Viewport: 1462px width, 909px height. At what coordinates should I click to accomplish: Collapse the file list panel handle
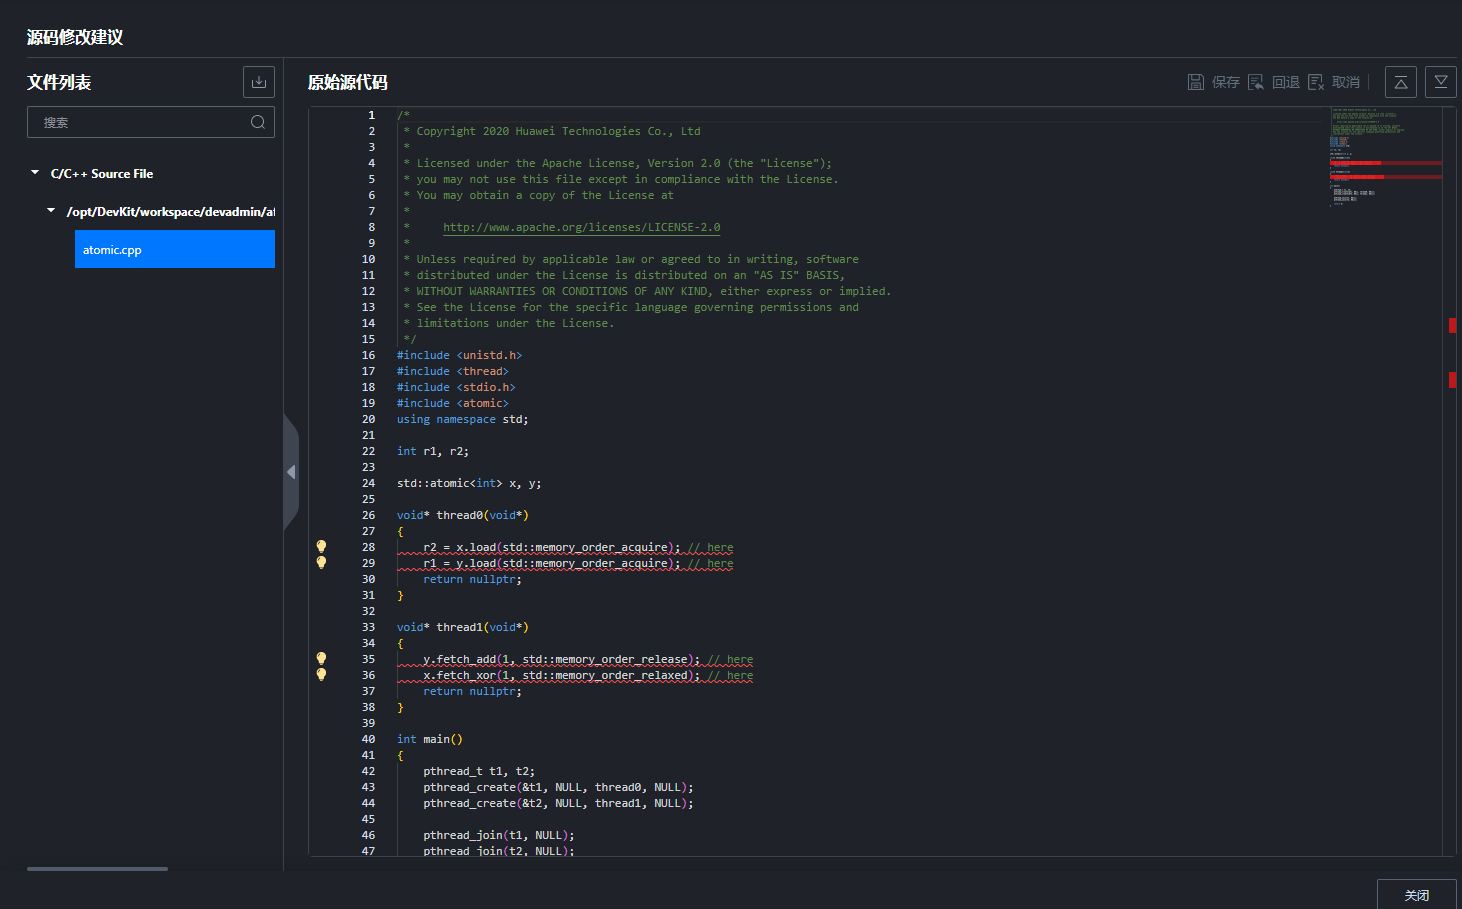pos(291,472)
